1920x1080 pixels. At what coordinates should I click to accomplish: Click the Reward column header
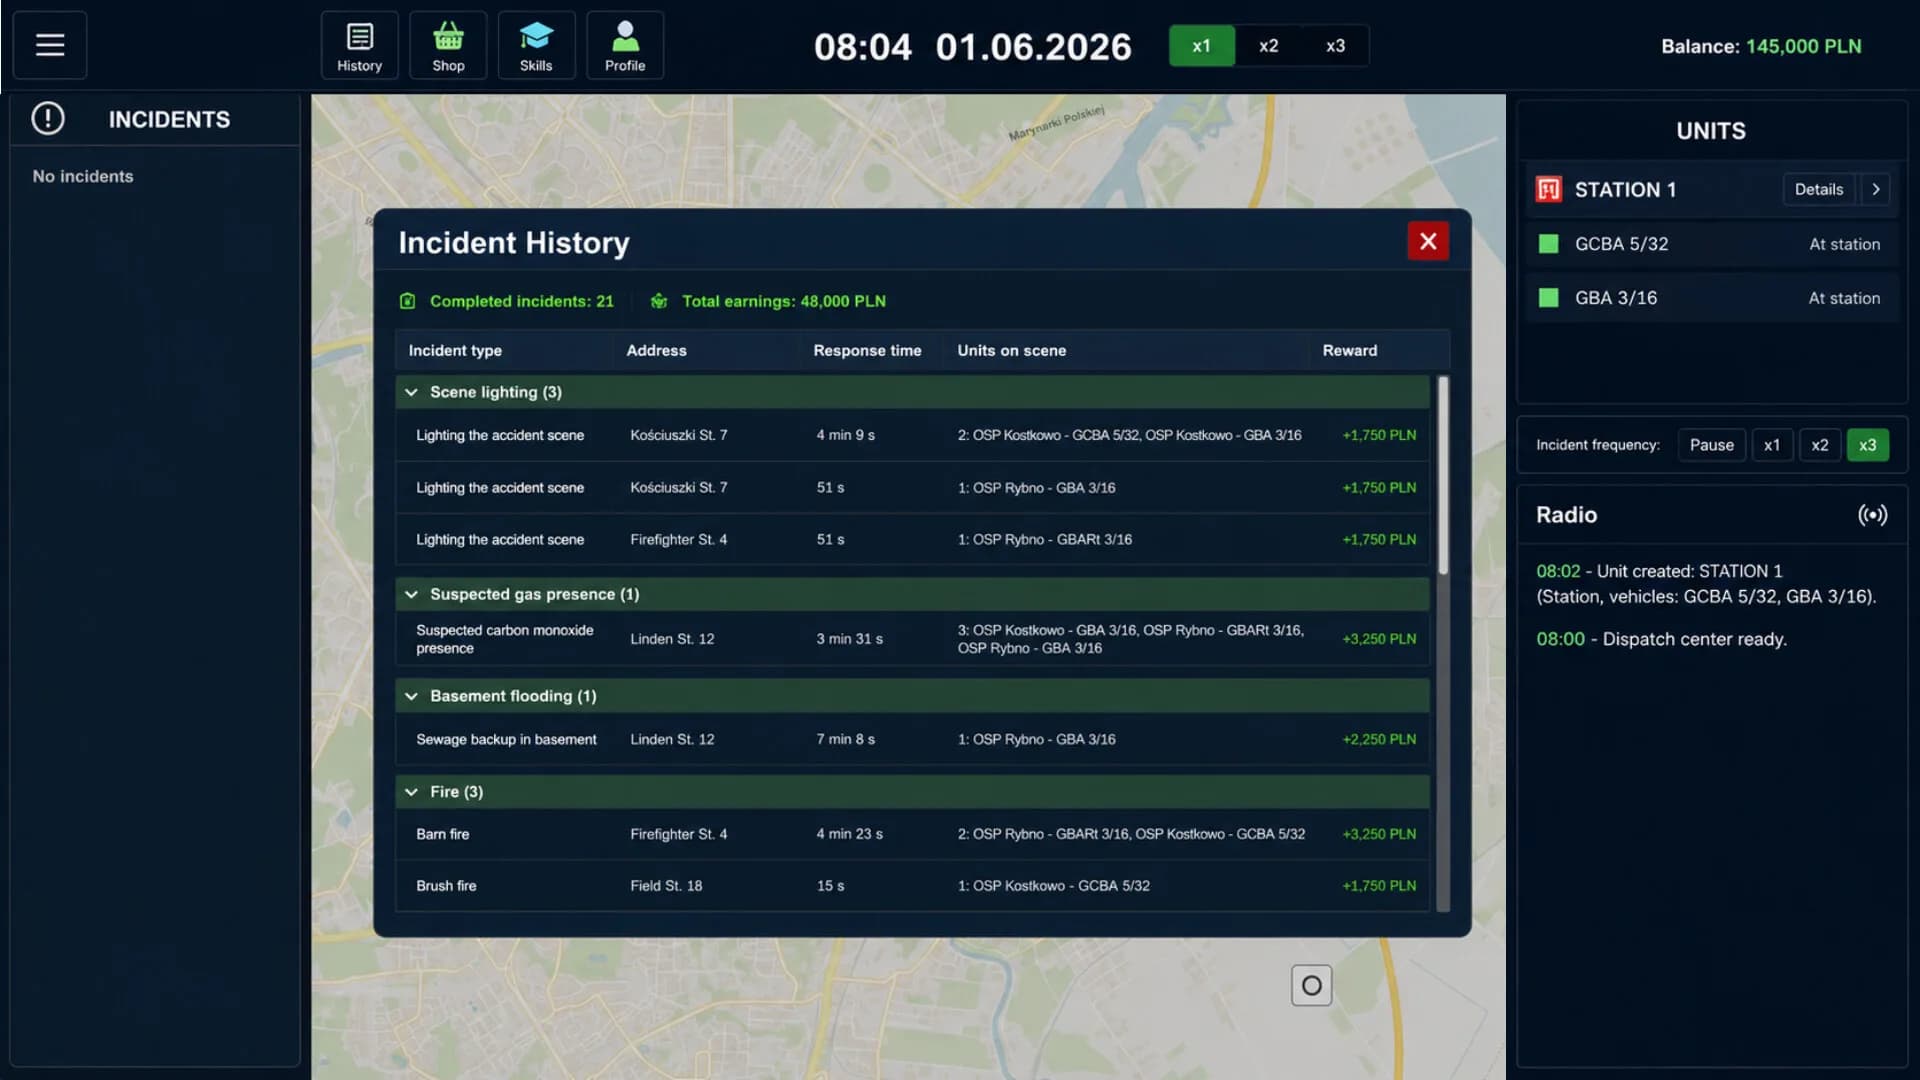pos(1349,350)
